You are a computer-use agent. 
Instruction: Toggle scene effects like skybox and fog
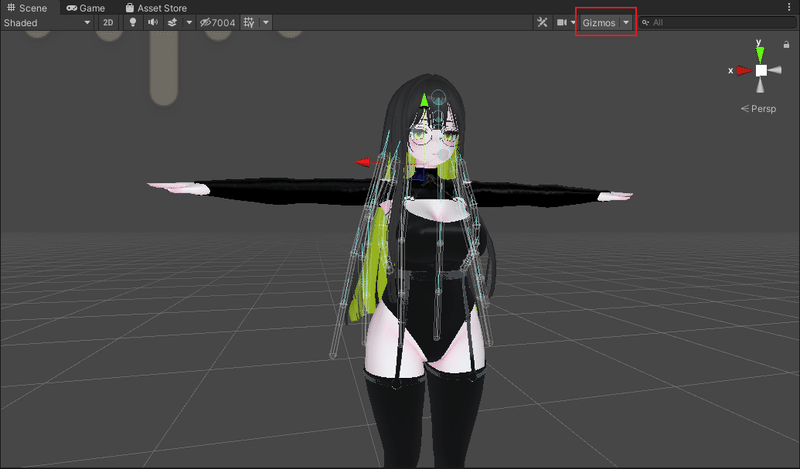pyautogui.click(x=172, y=22)
